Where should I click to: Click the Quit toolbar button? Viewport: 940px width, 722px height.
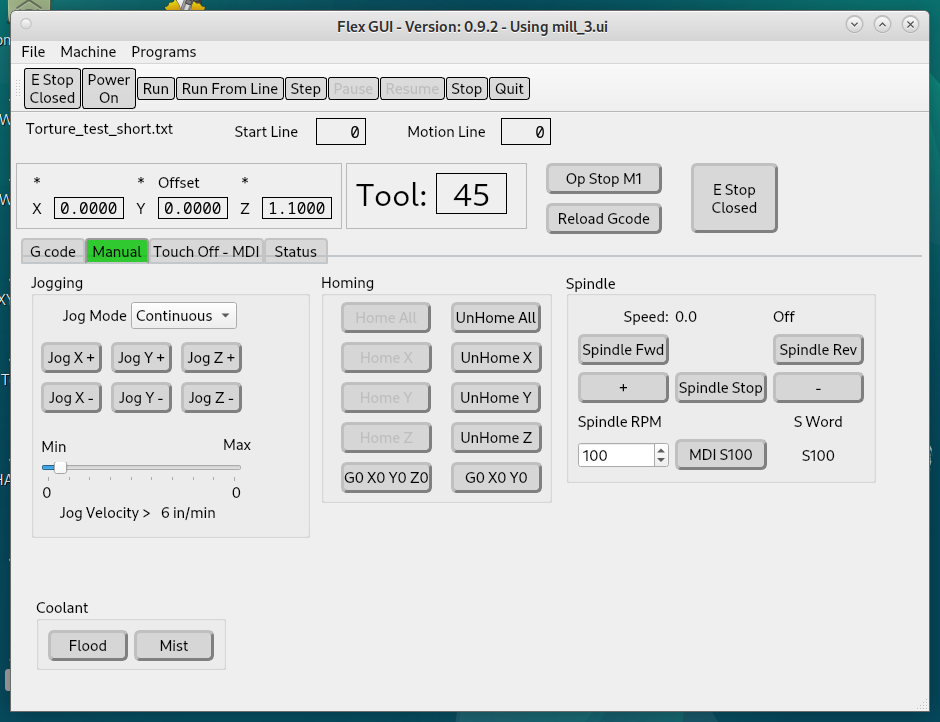tap(510, 89)
